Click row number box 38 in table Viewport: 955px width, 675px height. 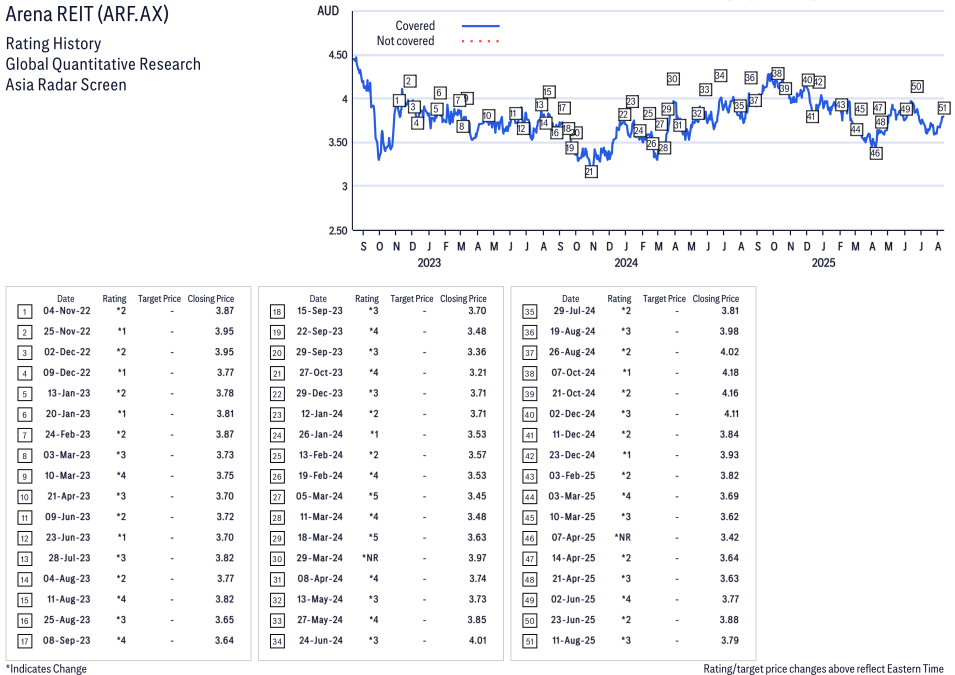(529, 374)
